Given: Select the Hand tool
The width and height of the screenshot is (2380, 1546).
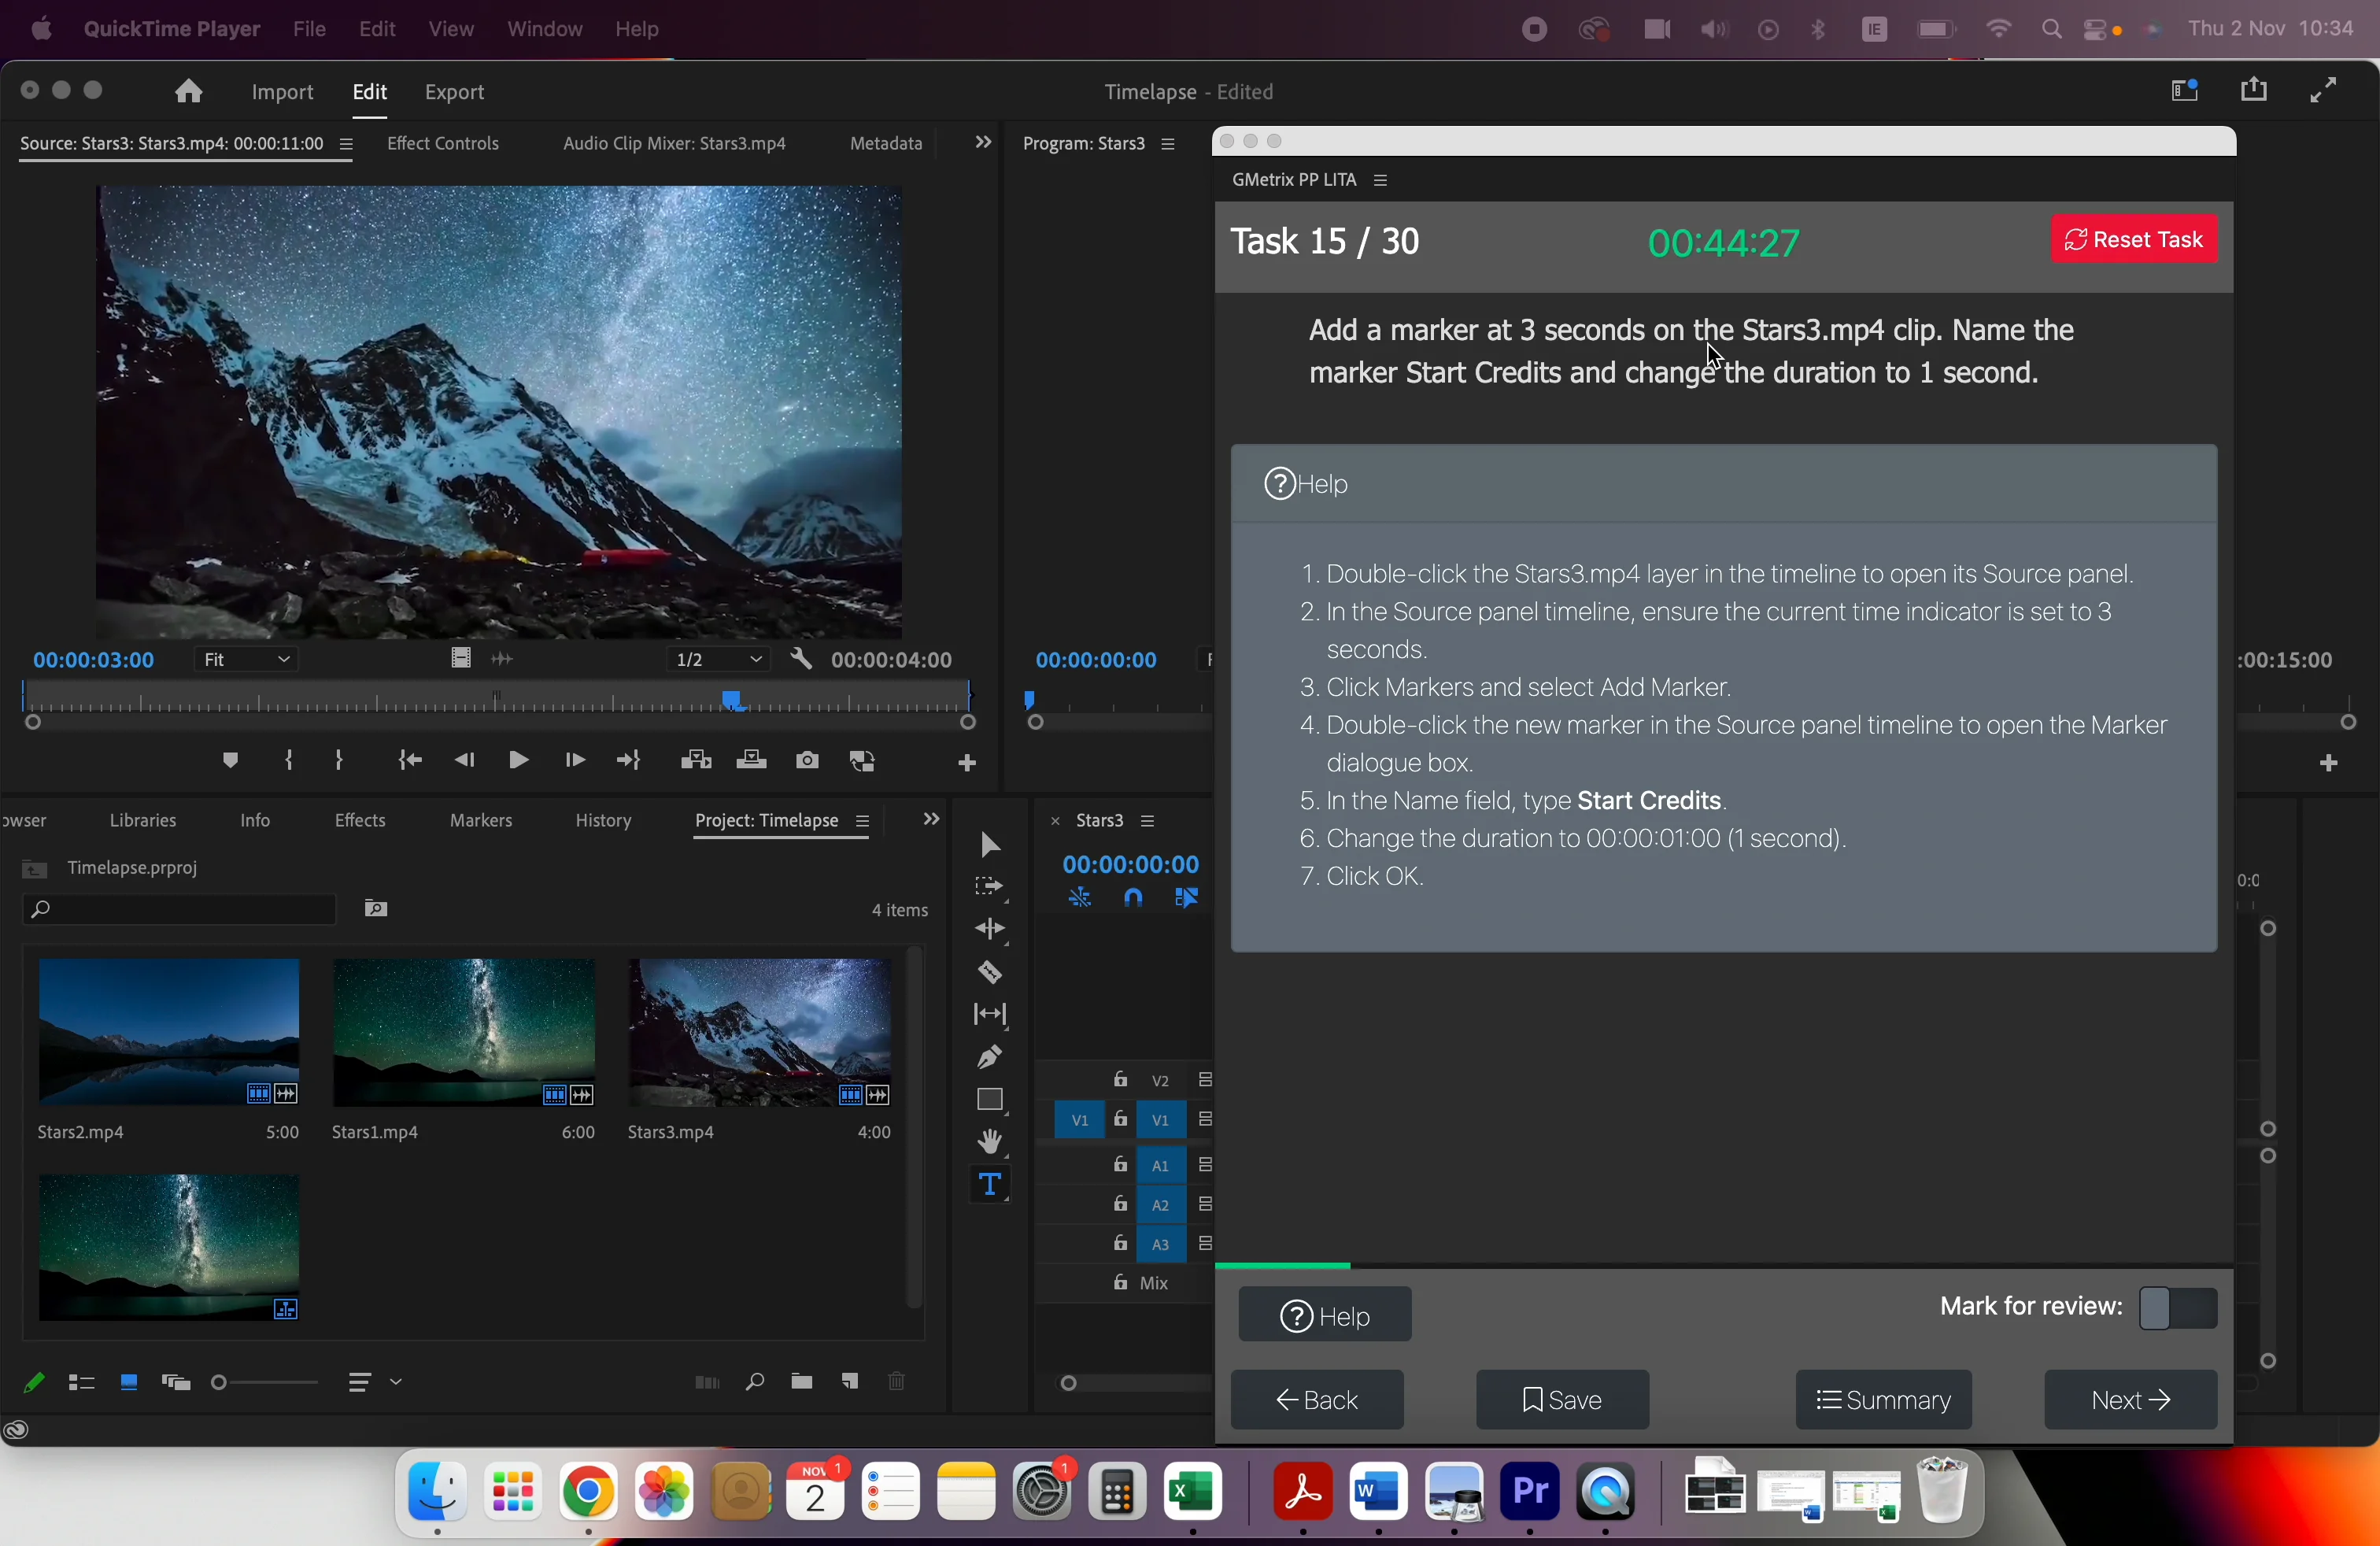Looking at the screenshot, I should coord(990,1140).
